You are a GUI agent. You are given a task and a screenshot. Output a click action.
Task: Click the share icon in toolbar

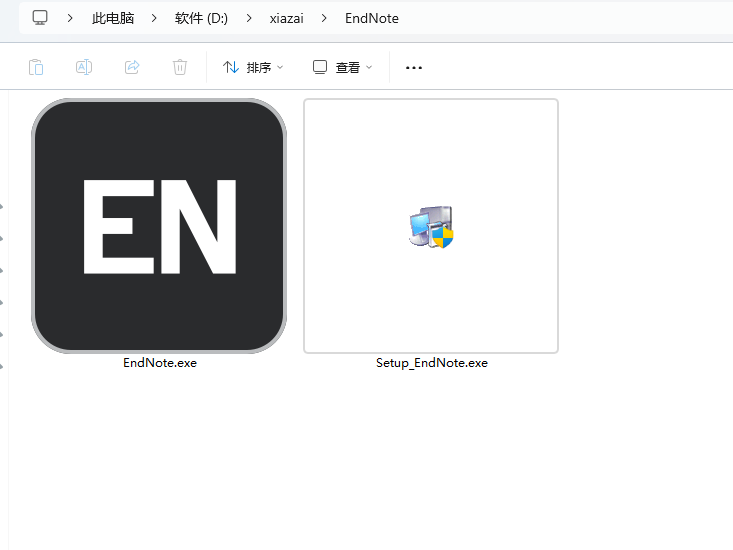click(132, 67)
